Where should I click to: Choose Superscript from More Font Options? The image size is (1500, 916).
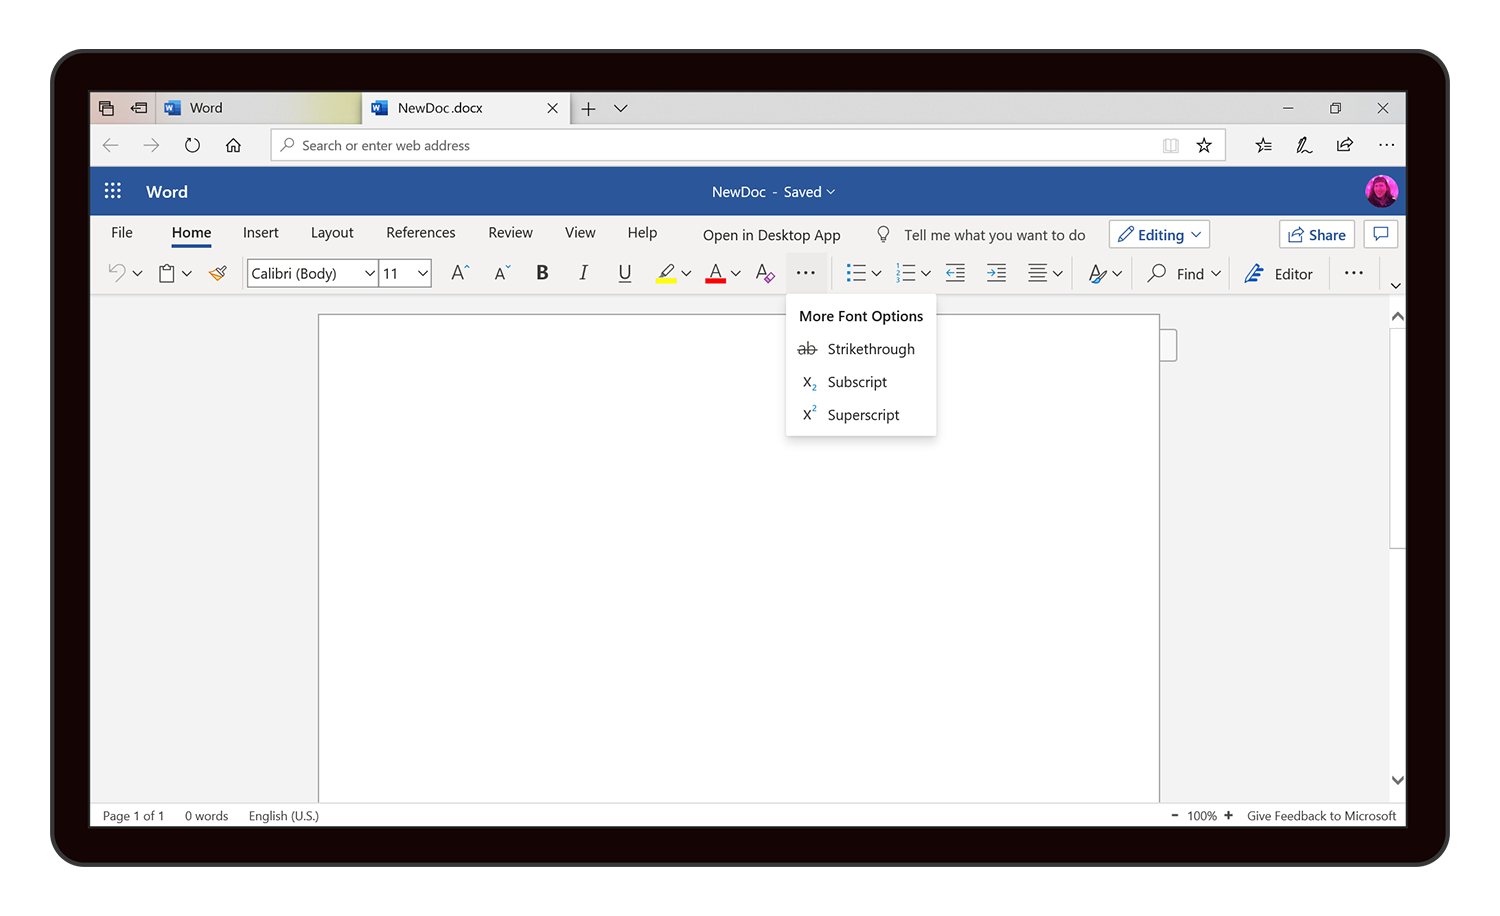[861, 415]
